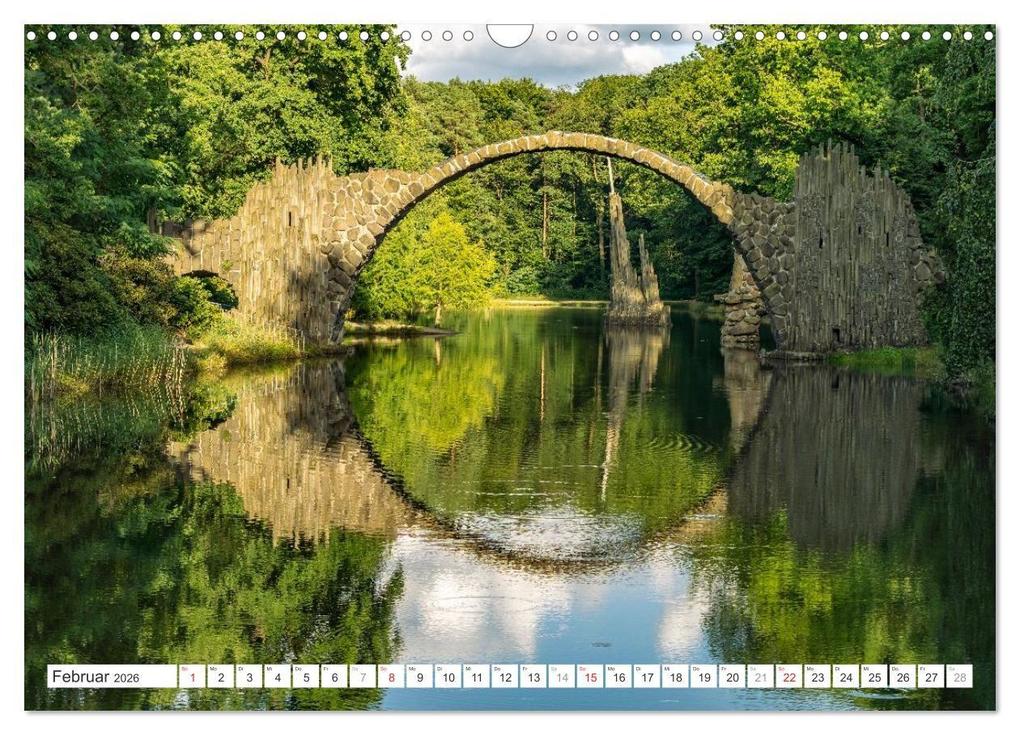Select greyed Saturday date 7
This screenshot has width=1020, height=735.
point(363,676)
